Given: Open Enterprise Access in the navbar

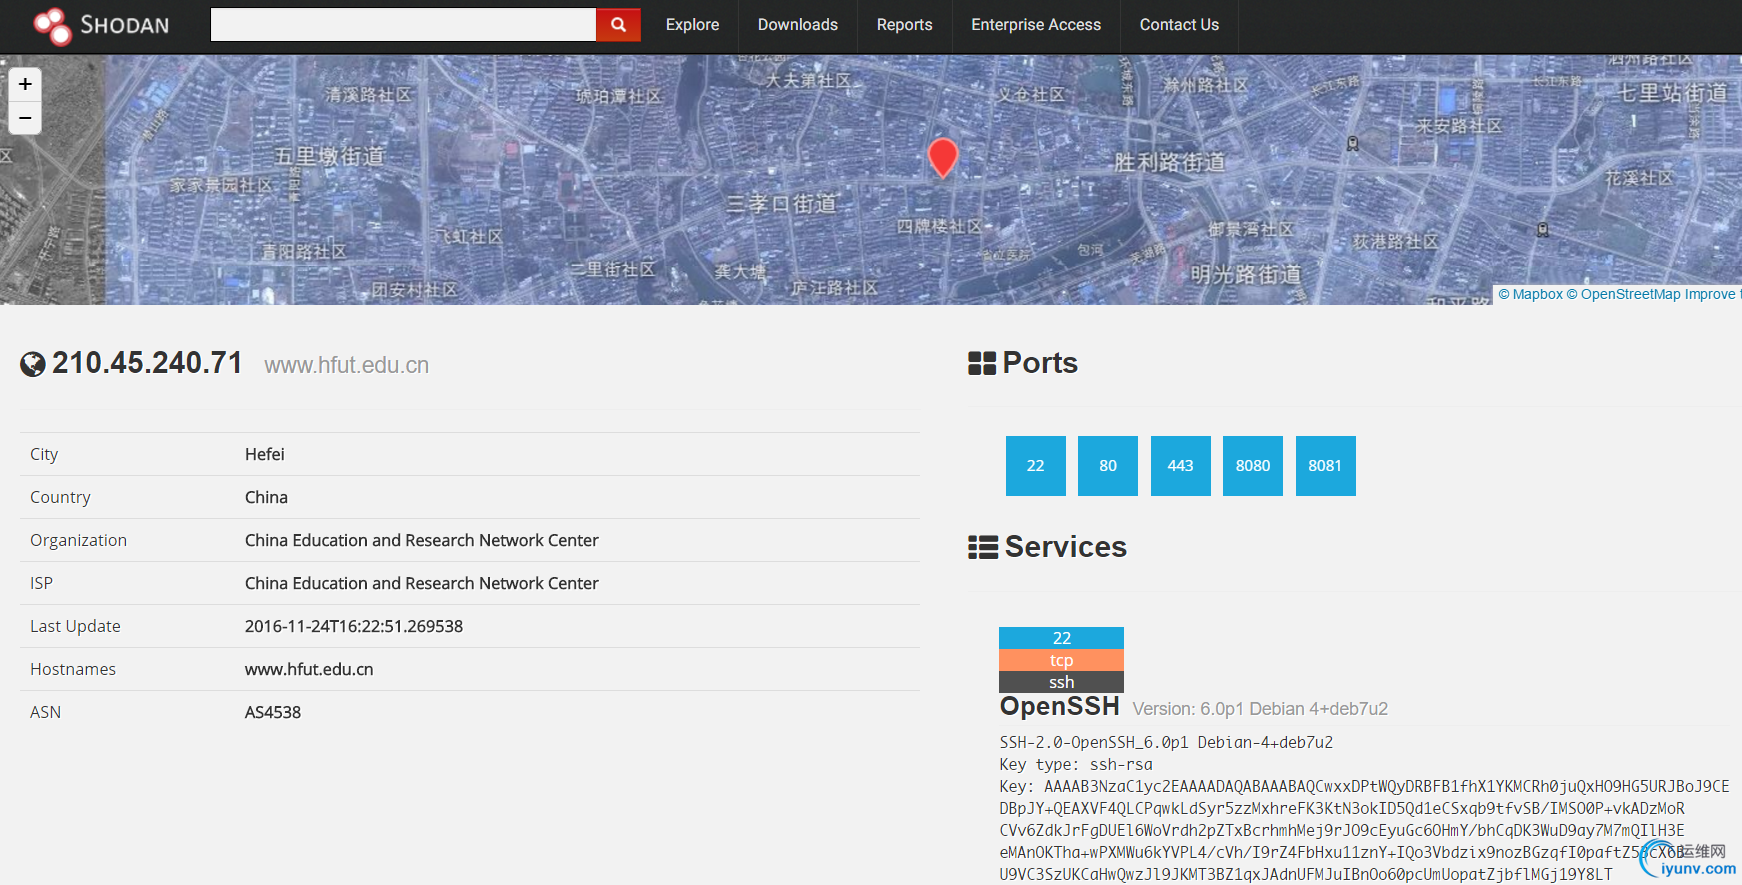Looking at the screenshot, I should tap(1036, 25).
